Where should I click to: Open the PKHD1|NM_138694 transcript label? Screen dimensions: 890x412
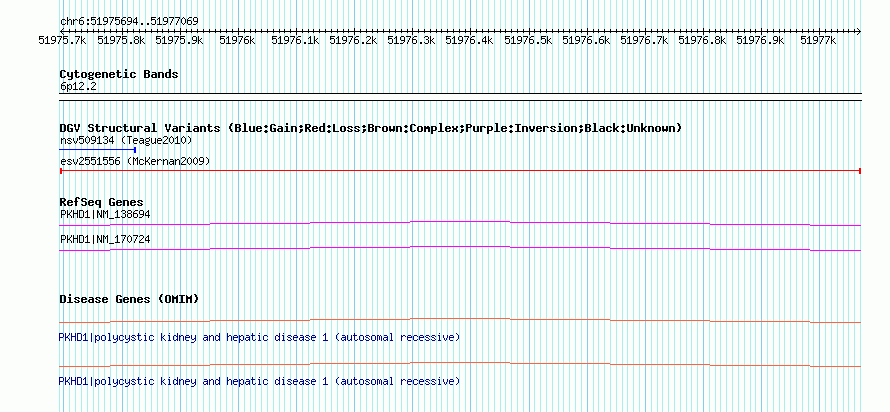[105, 215]
